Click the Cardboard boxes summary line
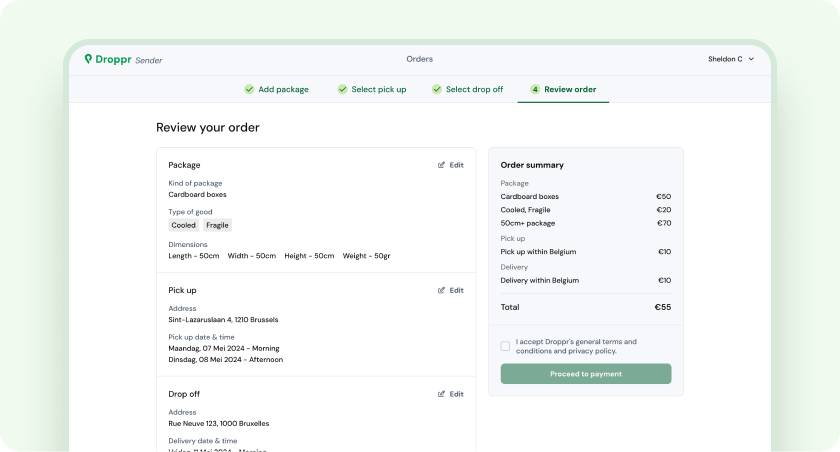Screen dimensions: 840x452 586,197
